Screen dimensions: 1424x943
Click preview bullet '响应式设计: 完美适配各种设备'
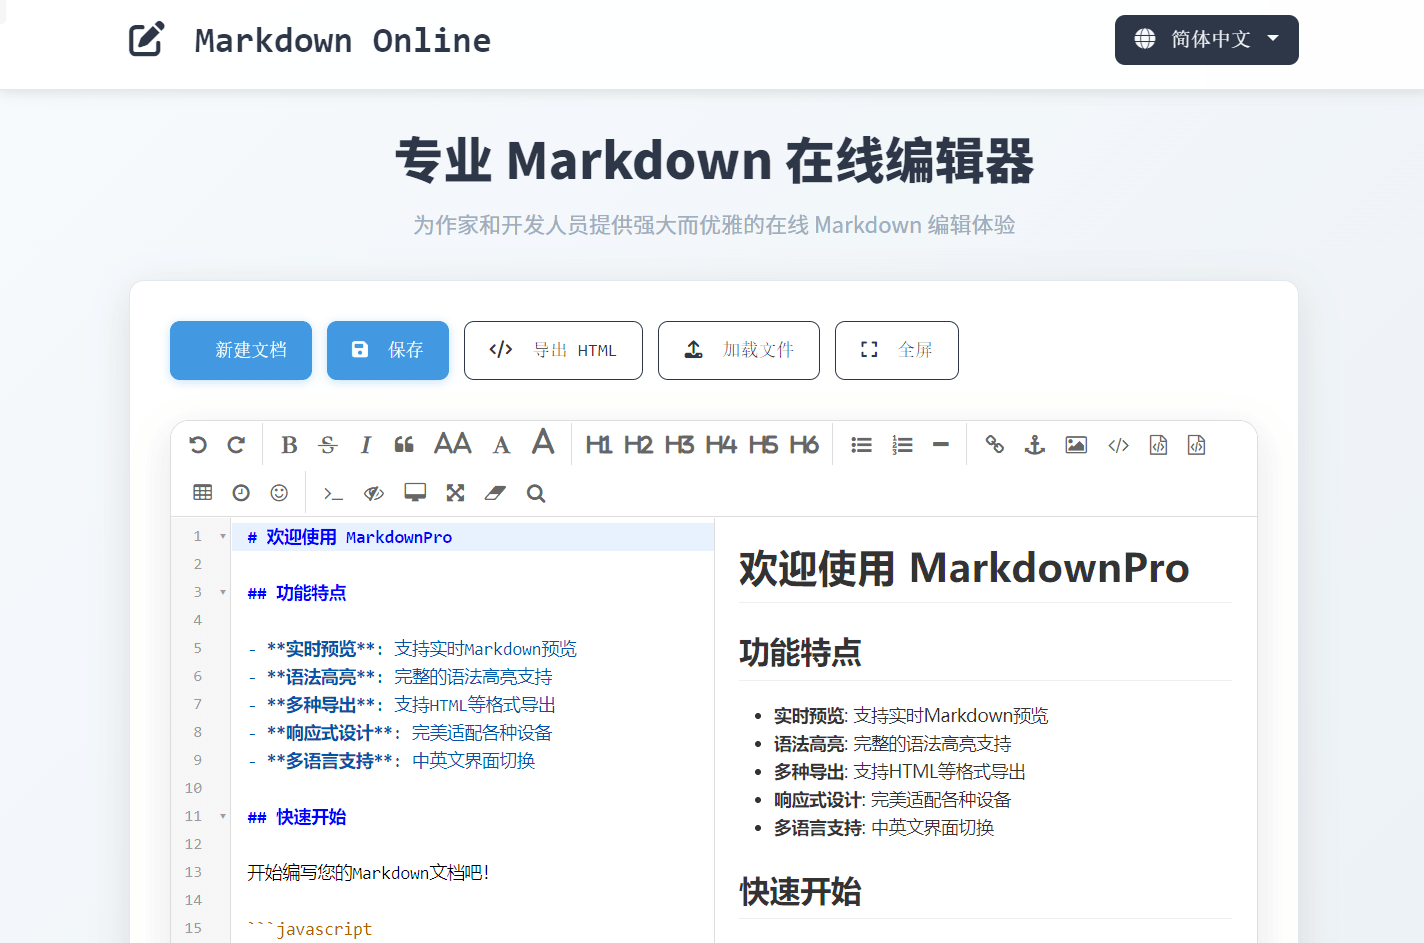click(x=893, y=800)
